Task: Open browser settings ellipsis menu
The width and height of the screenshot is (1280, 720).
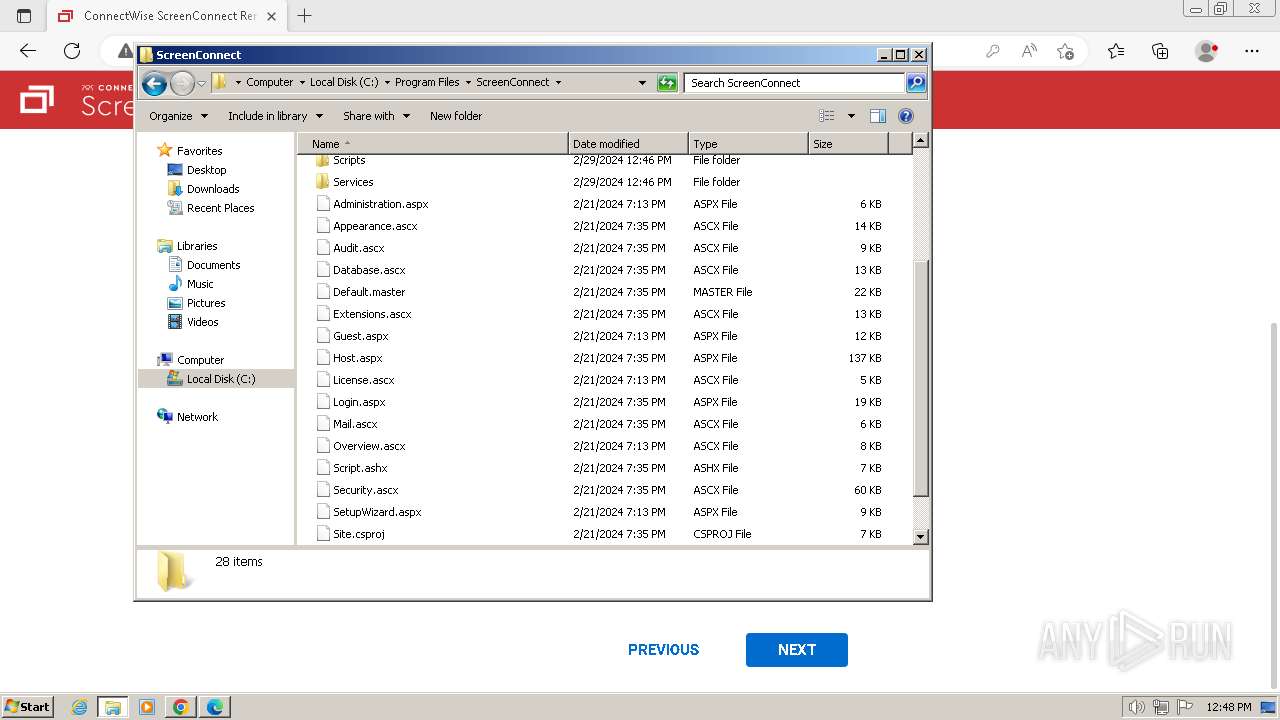Action: [x=1252, y=51]
